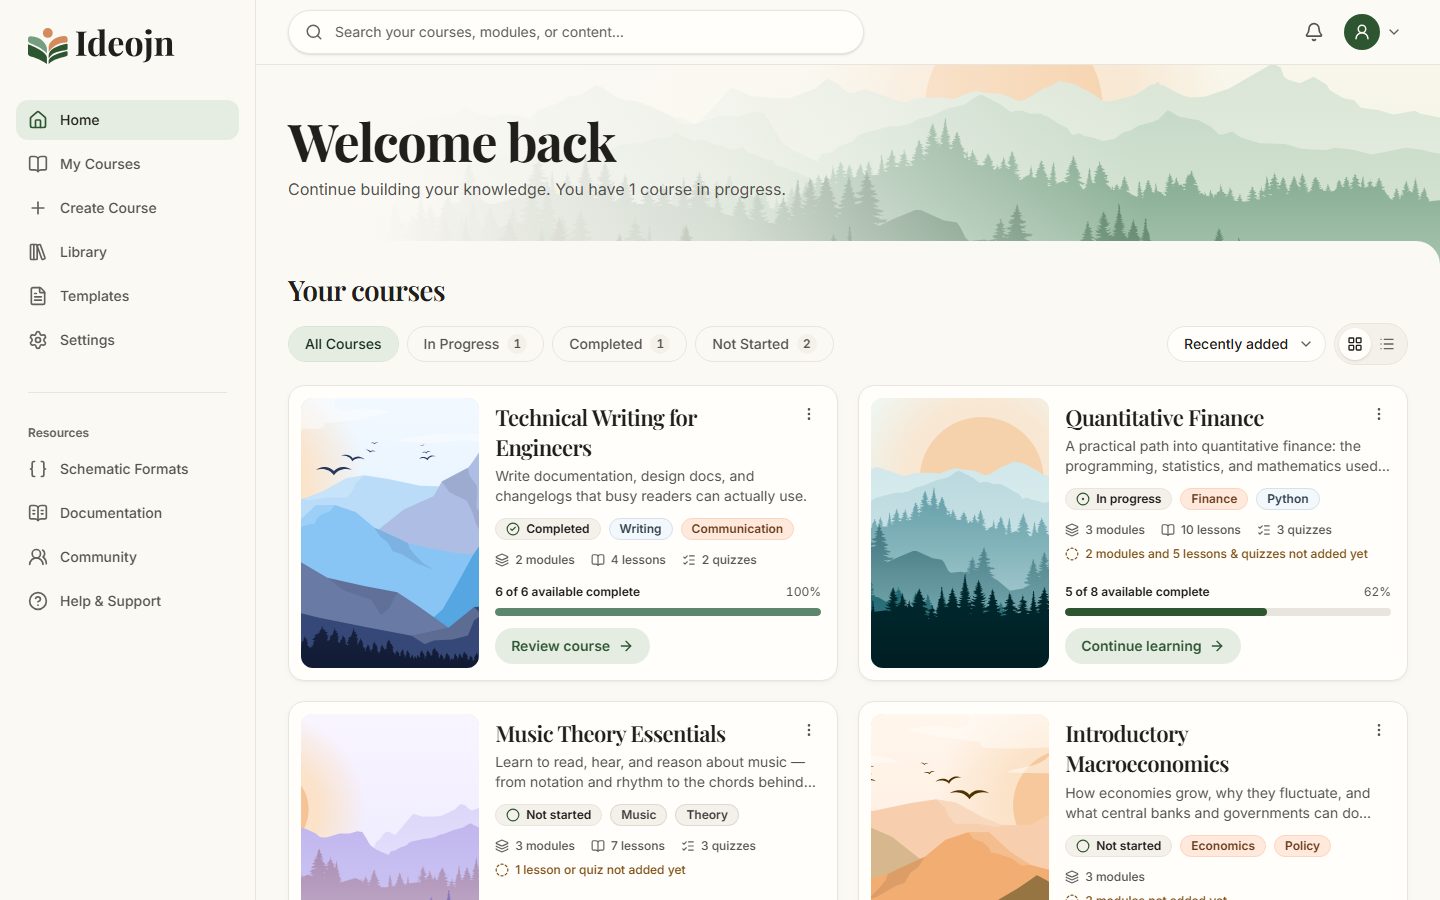Open Templates in sidebar
This screenshot has width=1440, height=900.
127,296
